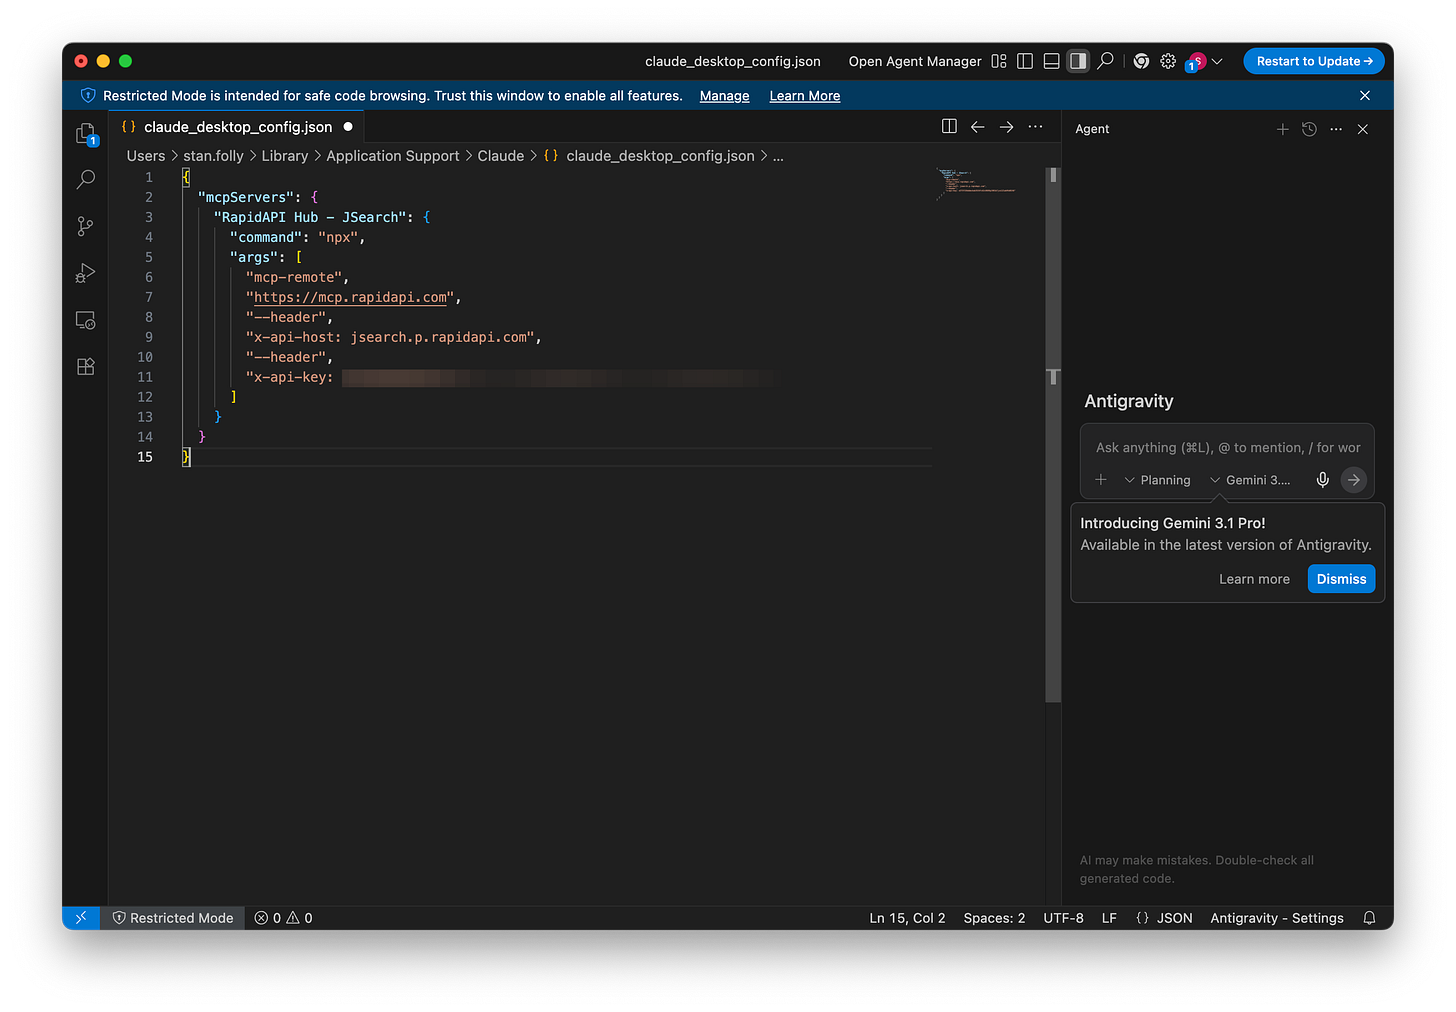Image resolution: width=1456 pixels, height=1012 pixels.
Task: Open the Search view icon
Action: [x=86, y=180]
